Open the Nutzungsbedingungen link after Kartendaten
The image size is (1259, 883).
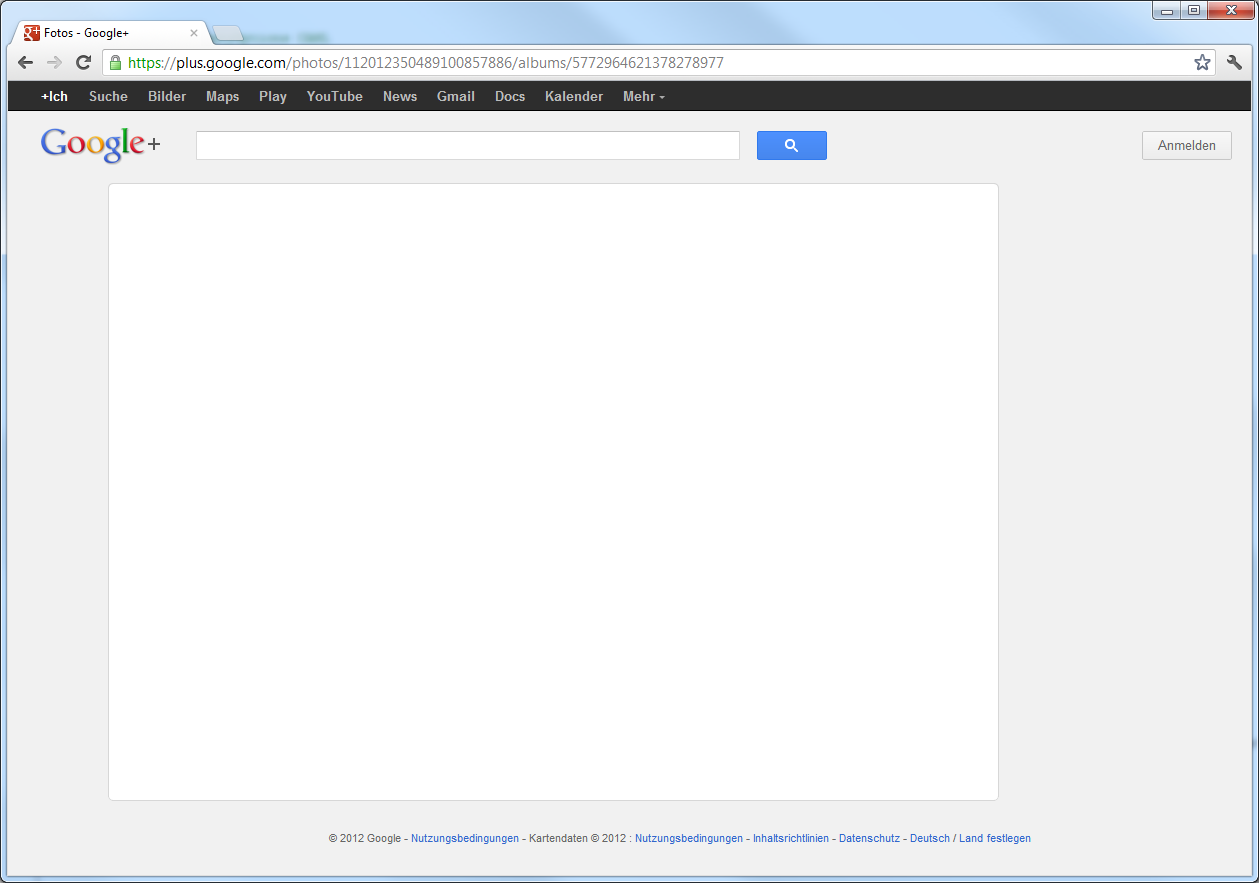coord(689,839)
